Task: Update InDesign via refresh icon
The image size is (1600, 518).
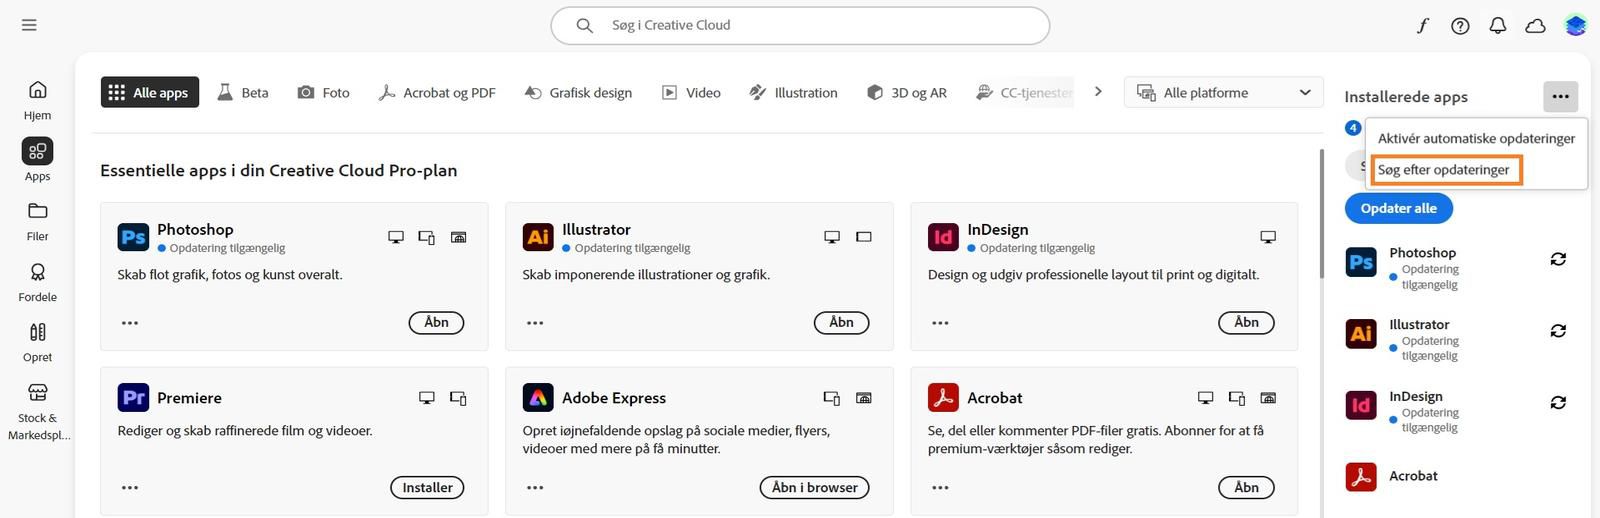Action: 1558,403
